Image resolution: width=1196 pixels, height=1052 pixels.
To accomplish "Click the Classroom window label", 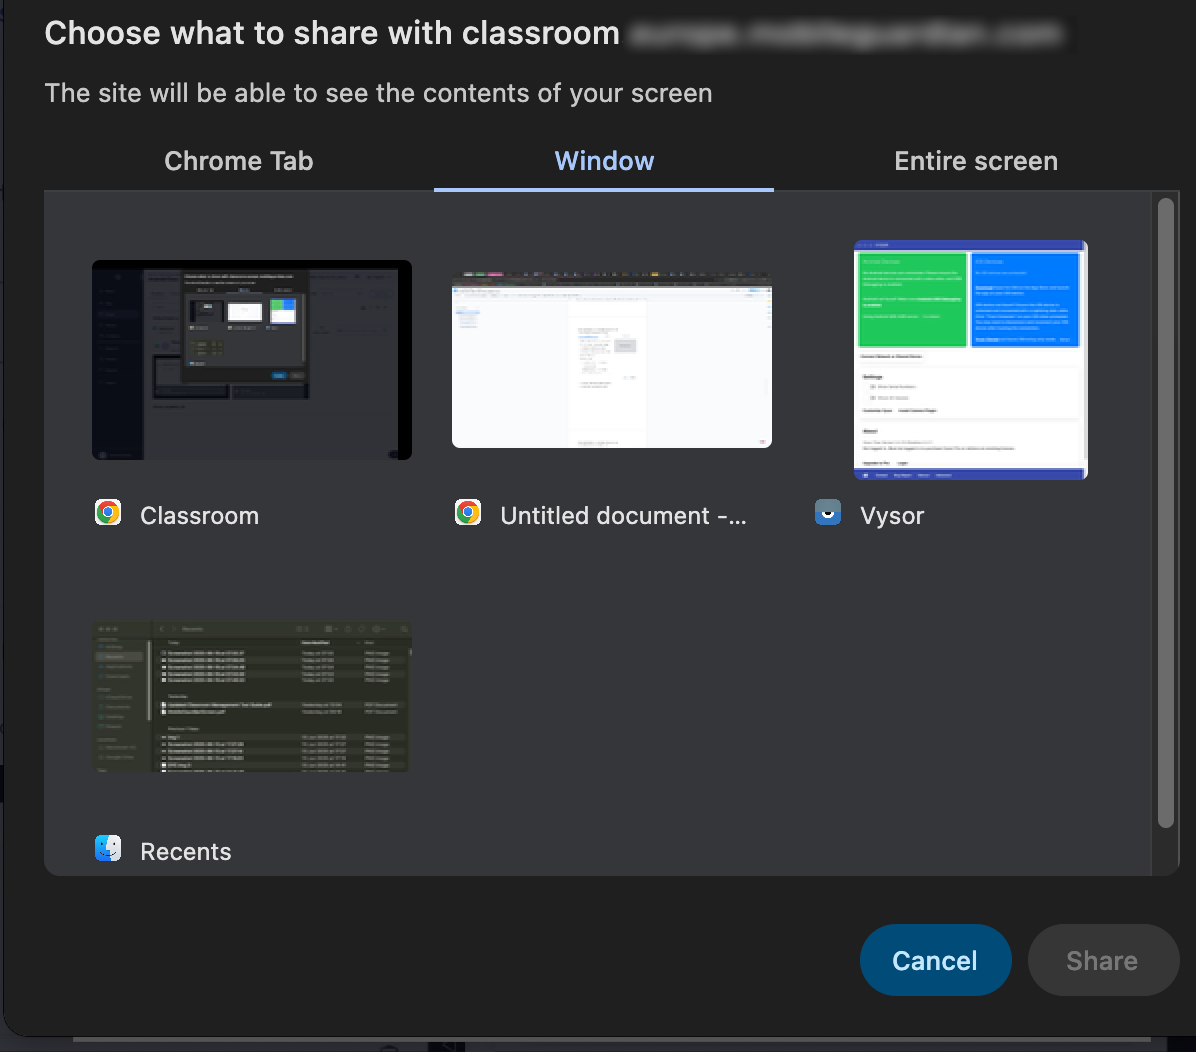I will (x=199, y=516).
